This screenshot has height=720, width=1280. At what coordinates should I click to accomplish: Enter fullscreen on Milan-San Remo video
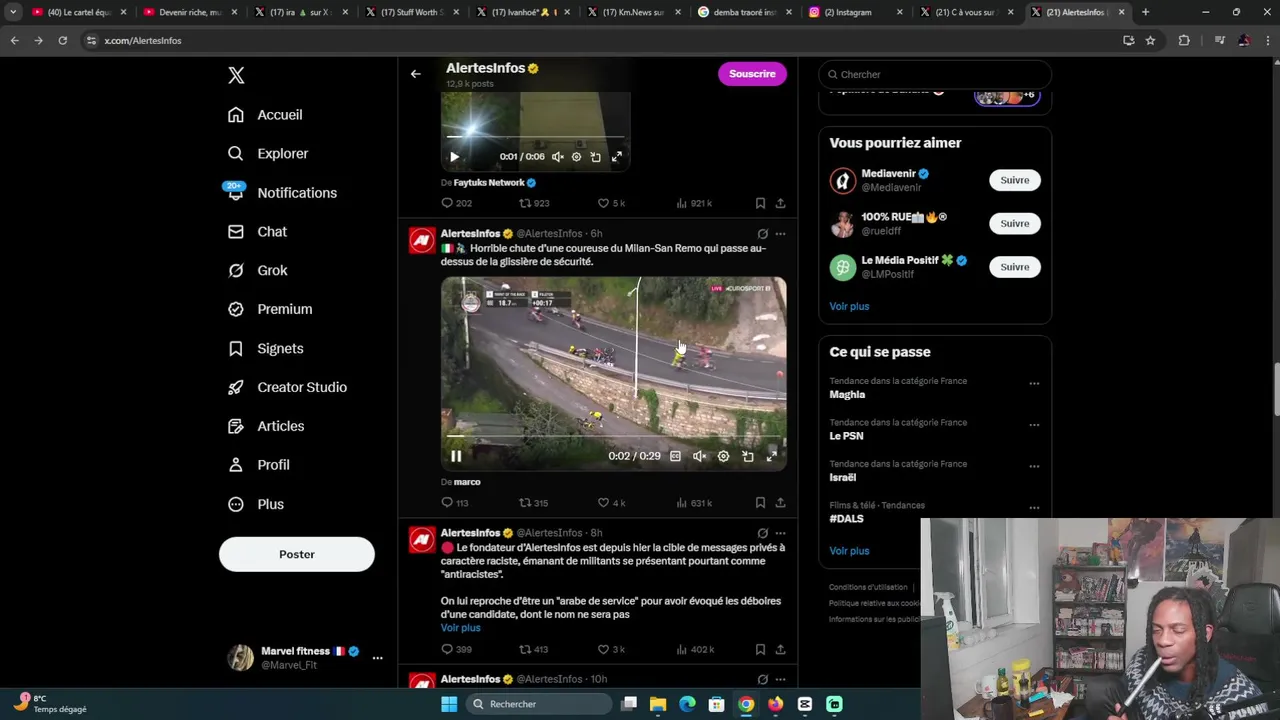771,456
